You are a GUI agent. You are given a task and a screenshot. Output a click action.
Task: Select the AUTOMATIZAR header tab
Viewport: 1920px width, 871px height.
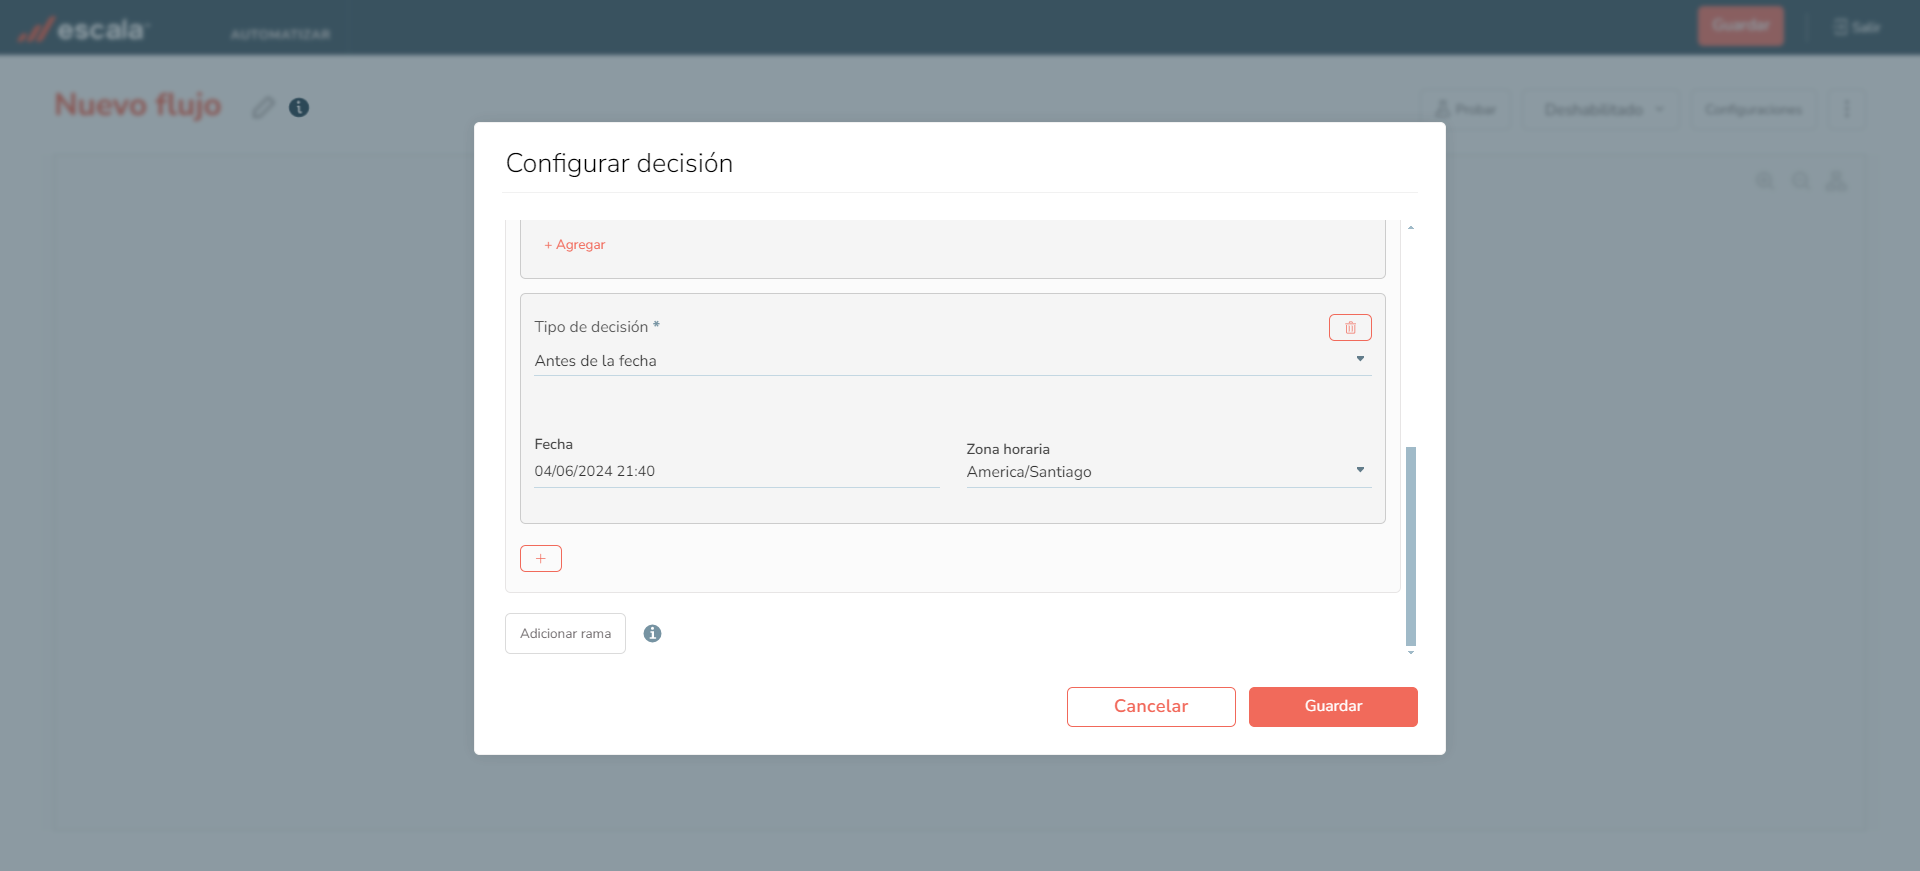280,34
